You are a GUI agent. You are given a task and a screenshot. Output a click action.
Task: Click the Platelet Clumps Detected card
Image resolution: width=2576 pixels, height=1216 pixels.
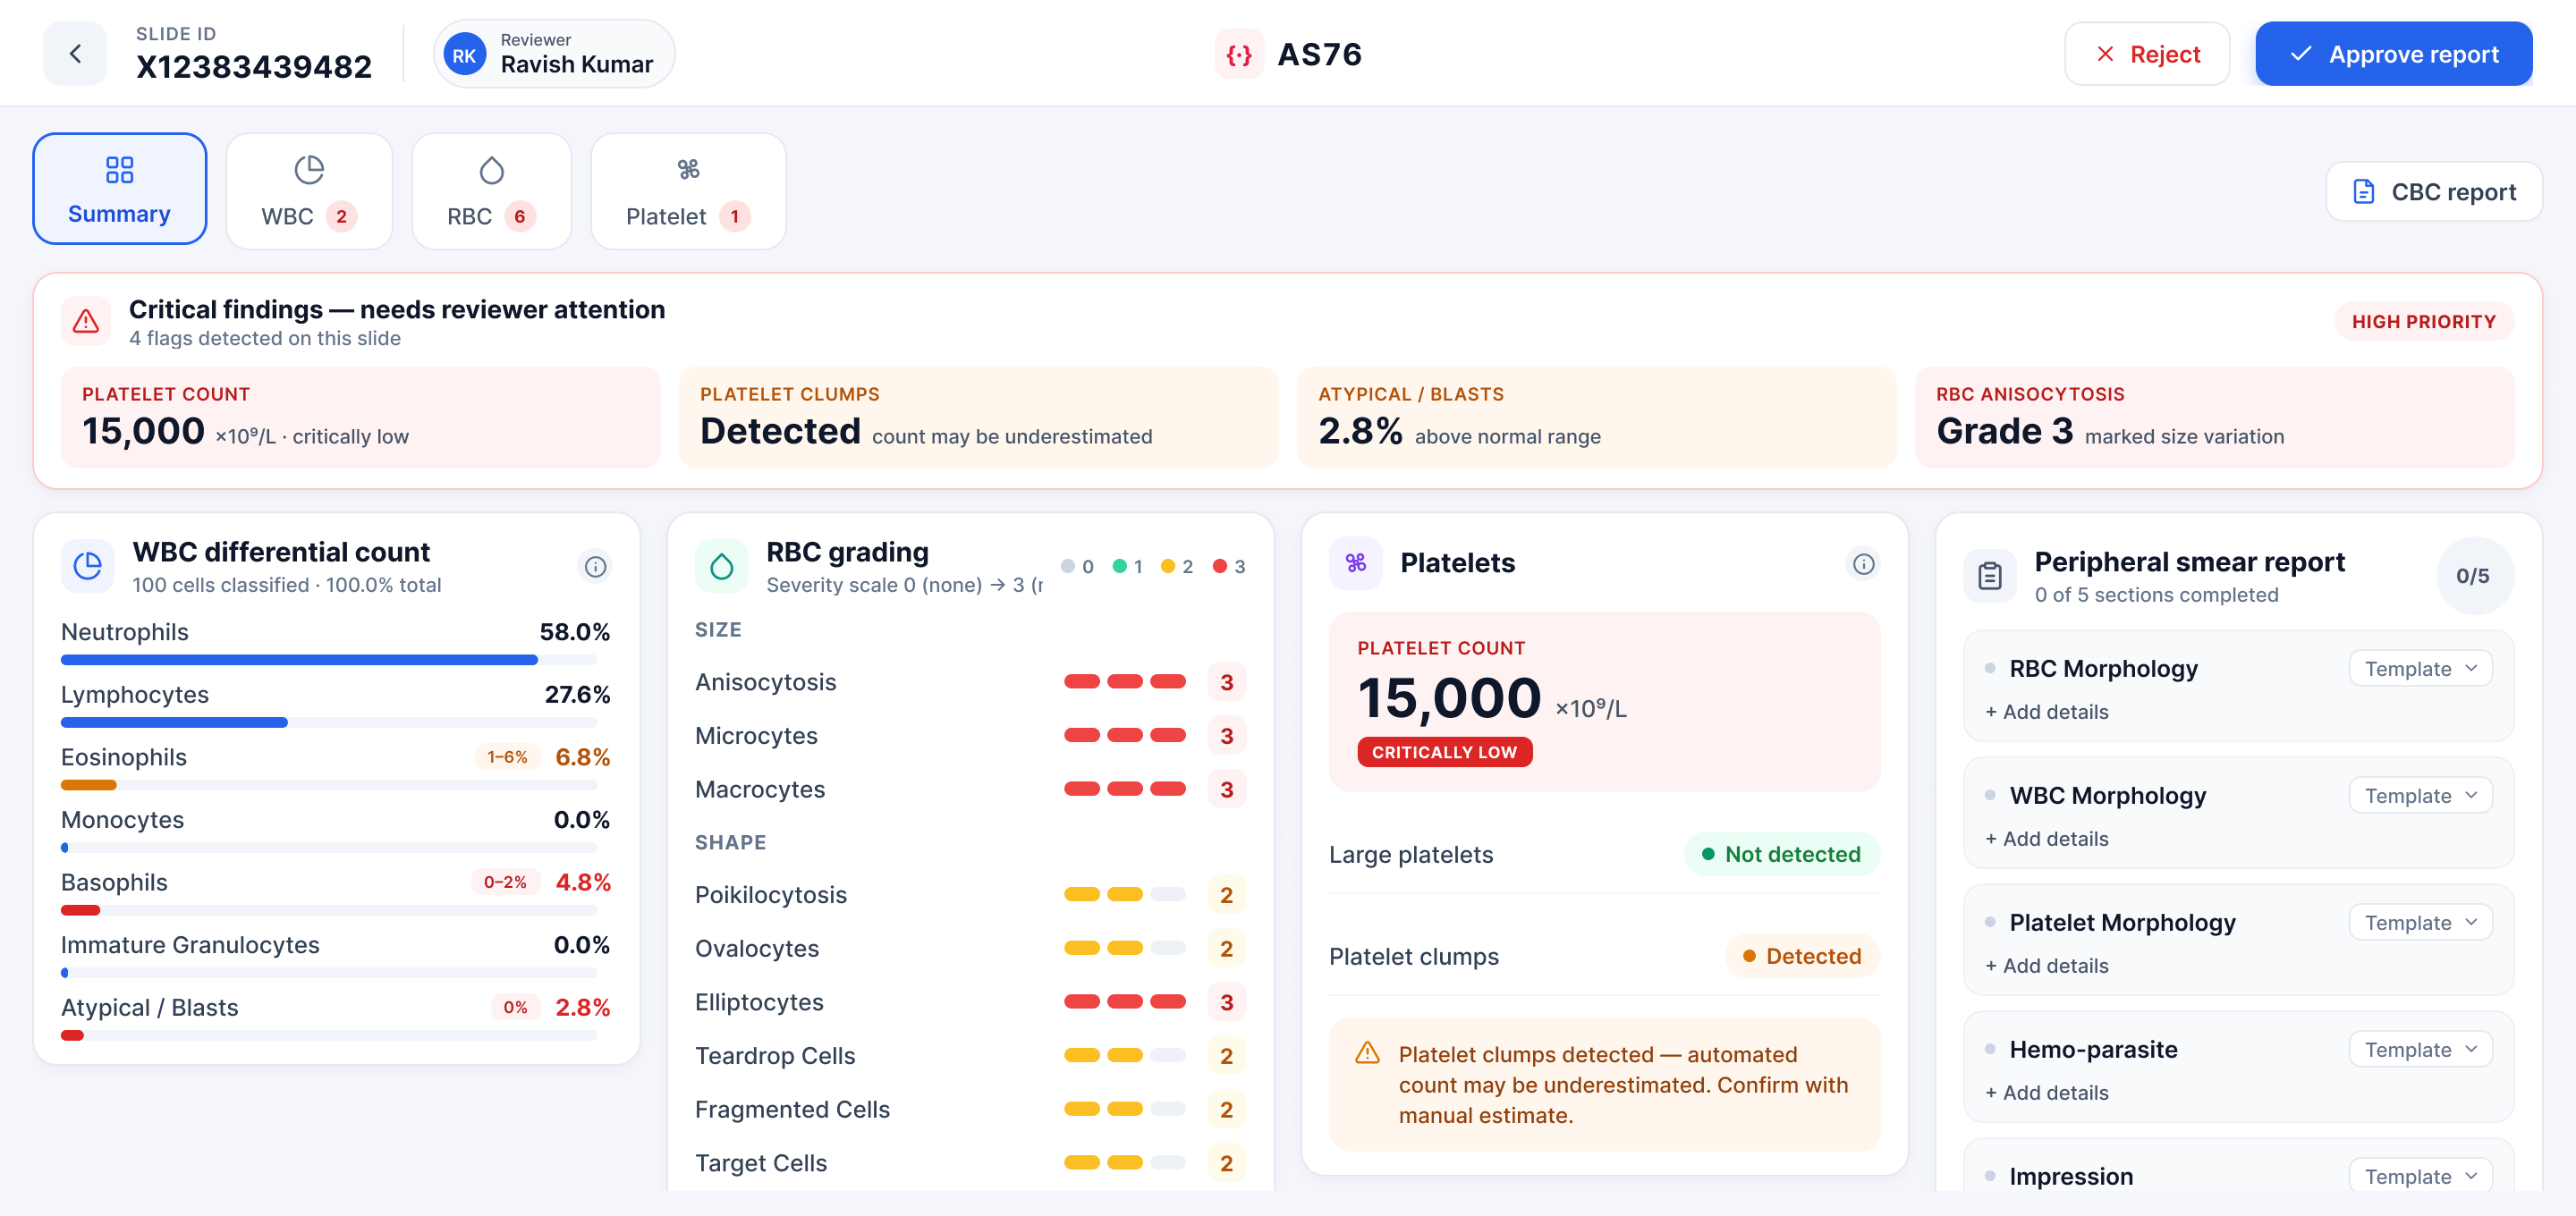pos(978,417)
